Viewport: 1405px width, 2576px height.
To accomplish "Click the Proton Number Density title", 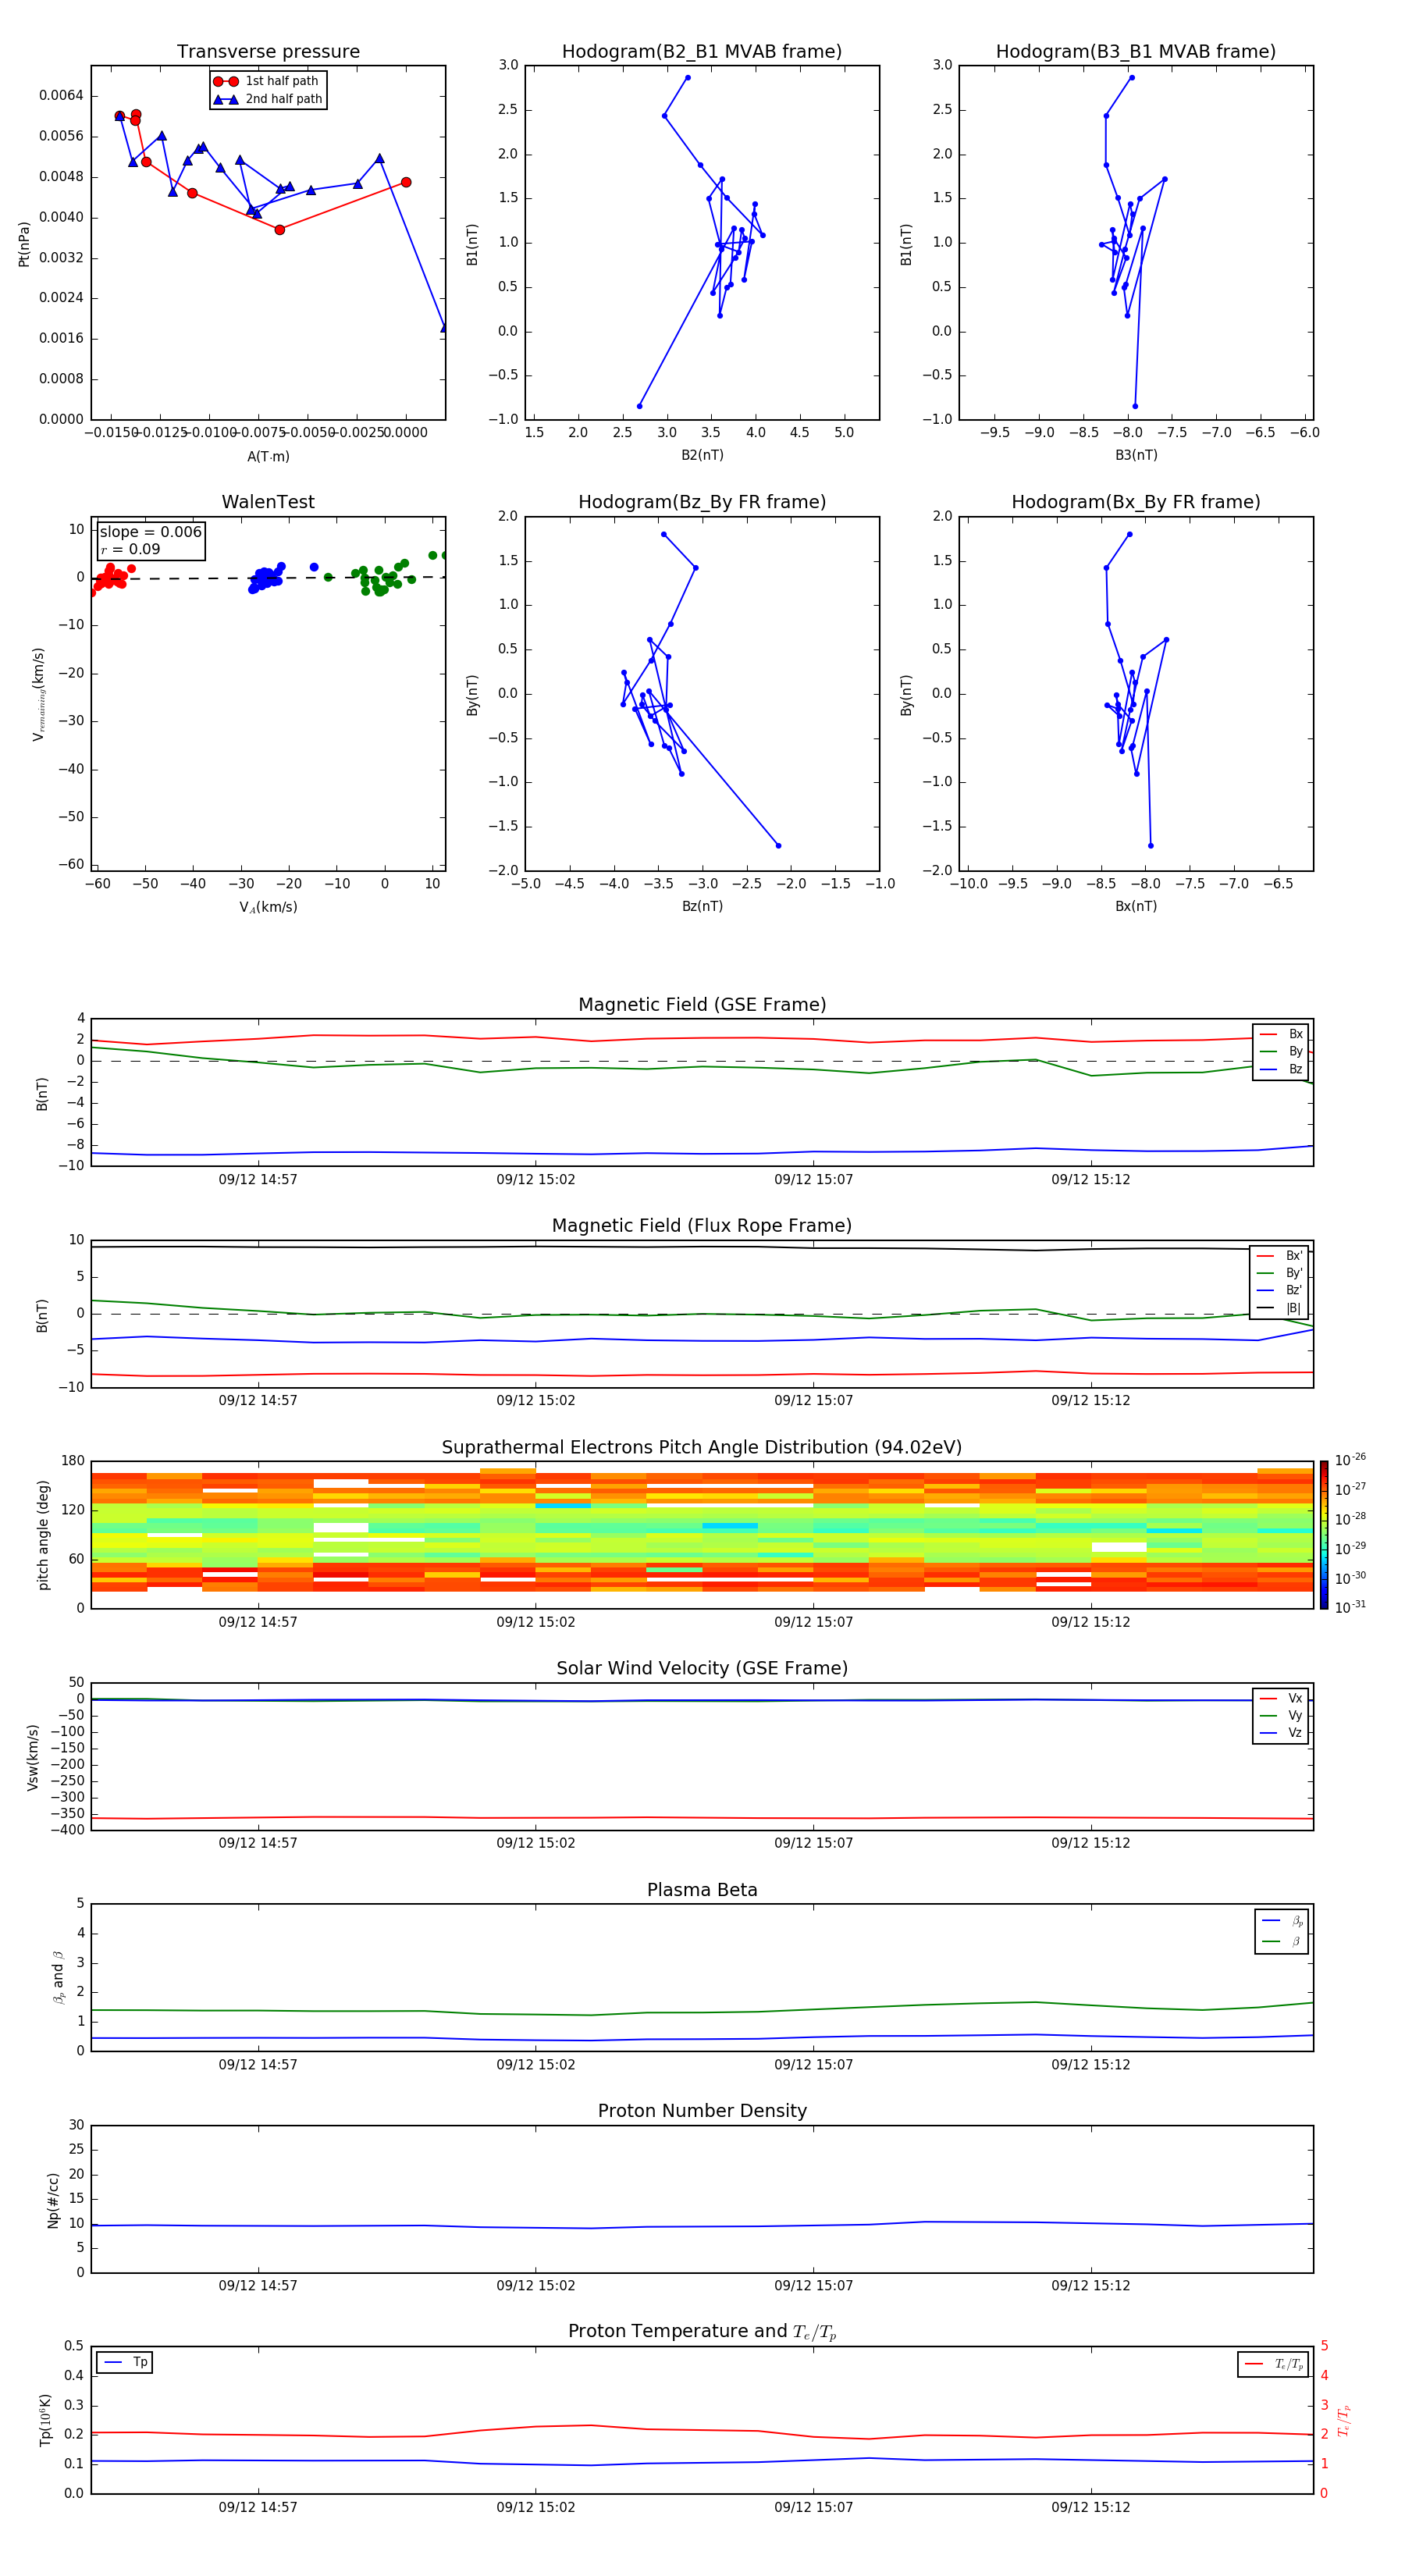I will click(701, 2111).
